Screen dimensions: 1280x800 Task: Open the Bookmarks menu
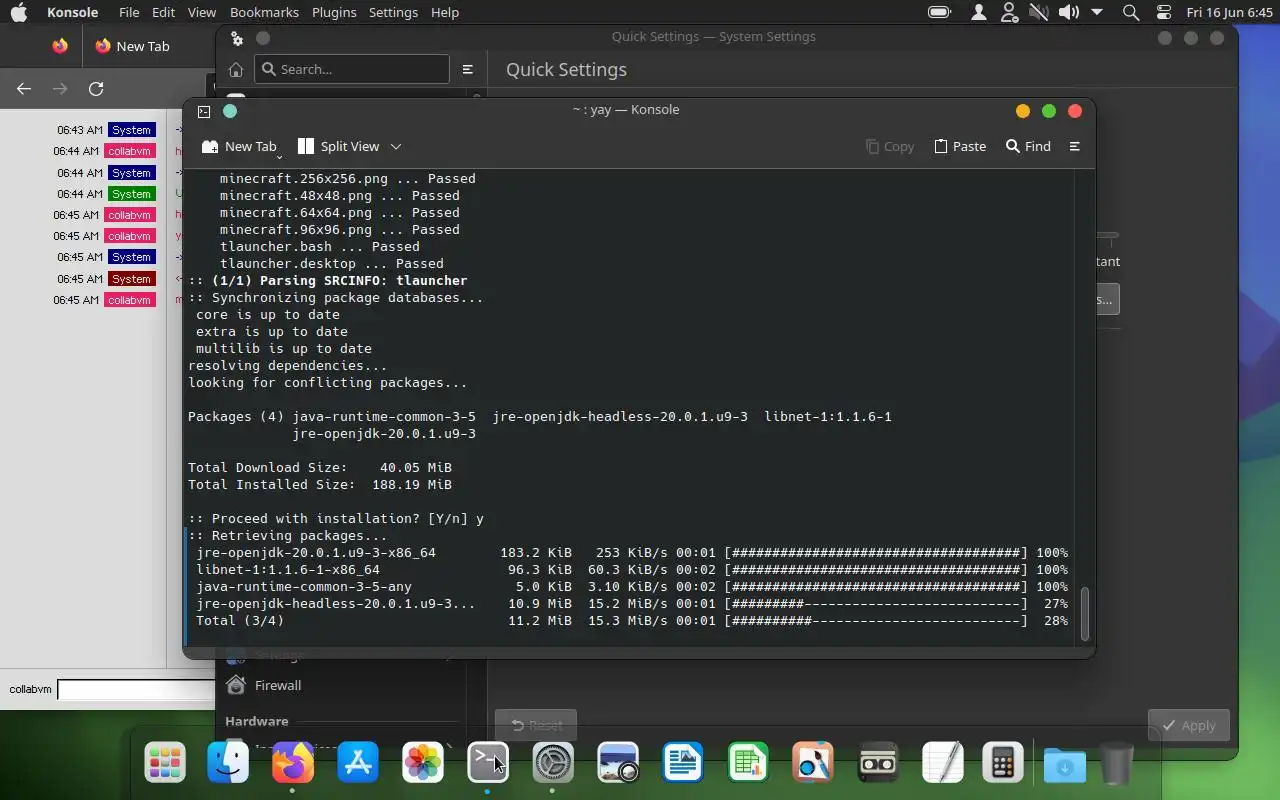tap(264, 12)
